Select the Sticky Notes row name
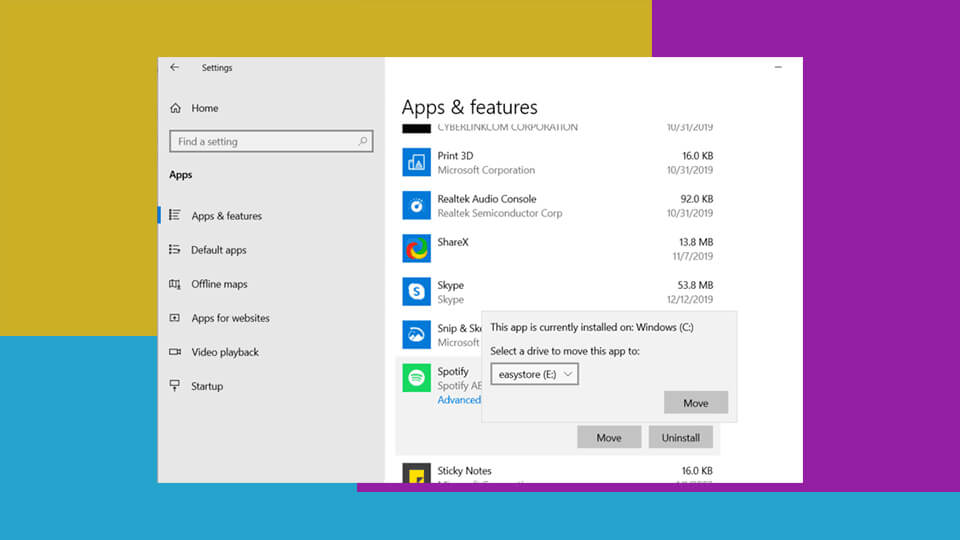Image resolution: width=960 pixels, height=540 pixels. tap(464, 471)
